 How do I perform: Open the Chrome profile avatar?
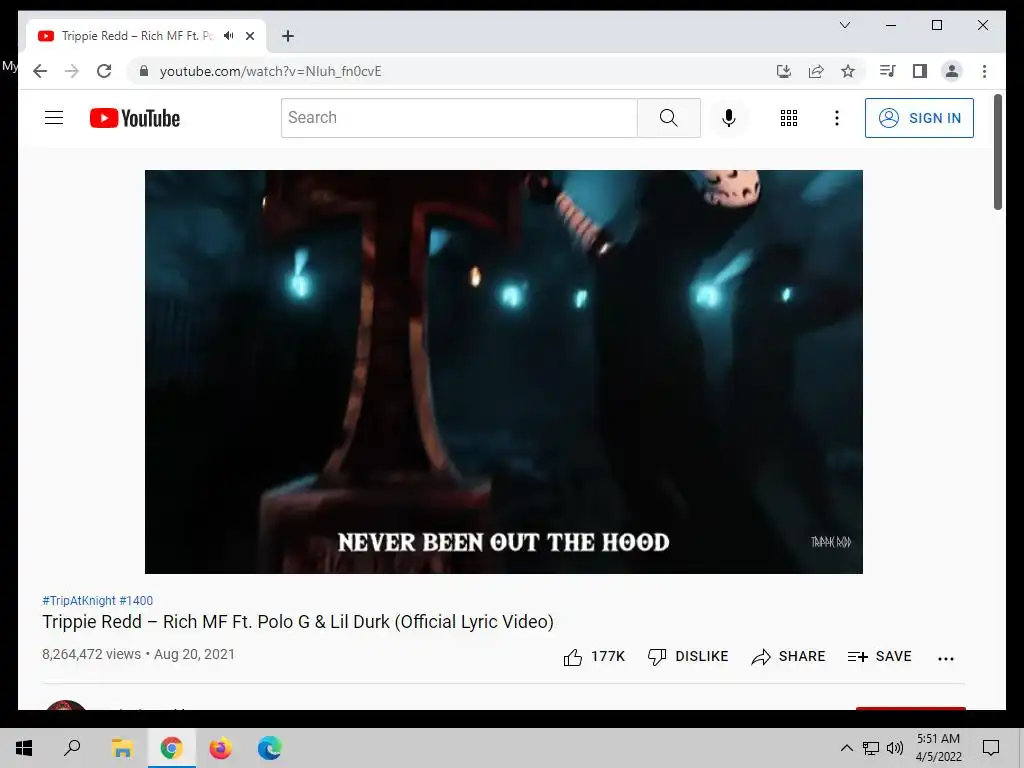pos(952,71)
